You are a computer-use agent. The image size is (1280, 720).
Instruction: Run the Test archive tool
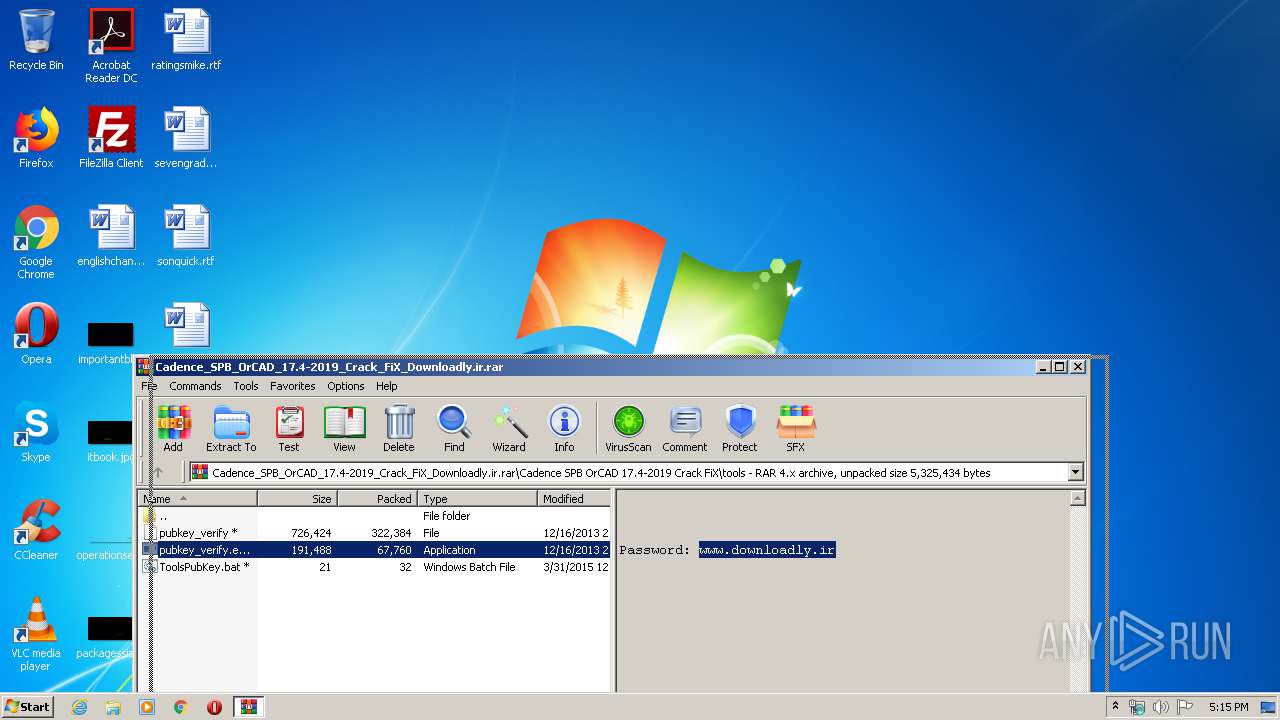point(289,429)
